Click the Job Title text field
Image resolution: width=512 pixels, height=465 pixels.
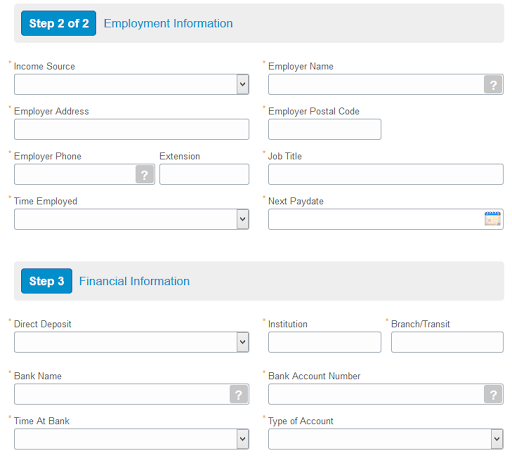pos(386,174)
